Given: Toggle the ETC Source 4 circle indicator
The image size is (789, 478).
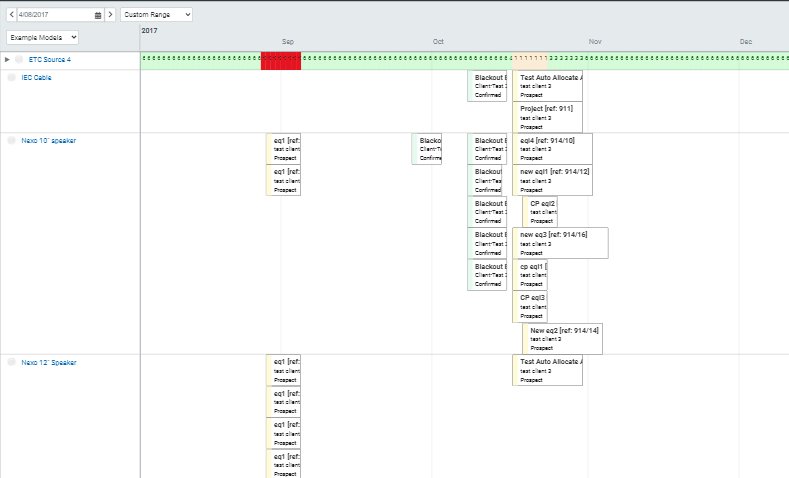Looking at the screenshot, I should pos(19,59).
